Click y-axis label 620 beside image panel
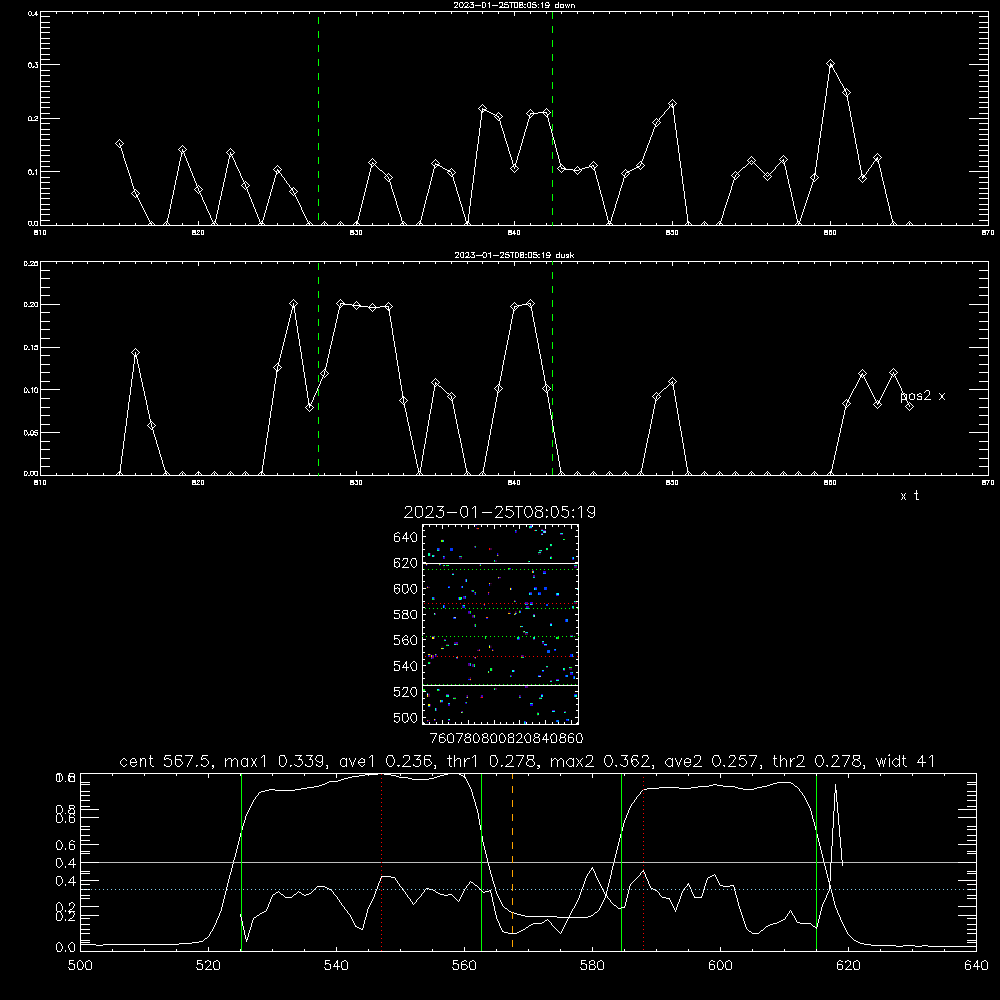Viewport: 1000px width, 1000px height. [x=406, y=563]
